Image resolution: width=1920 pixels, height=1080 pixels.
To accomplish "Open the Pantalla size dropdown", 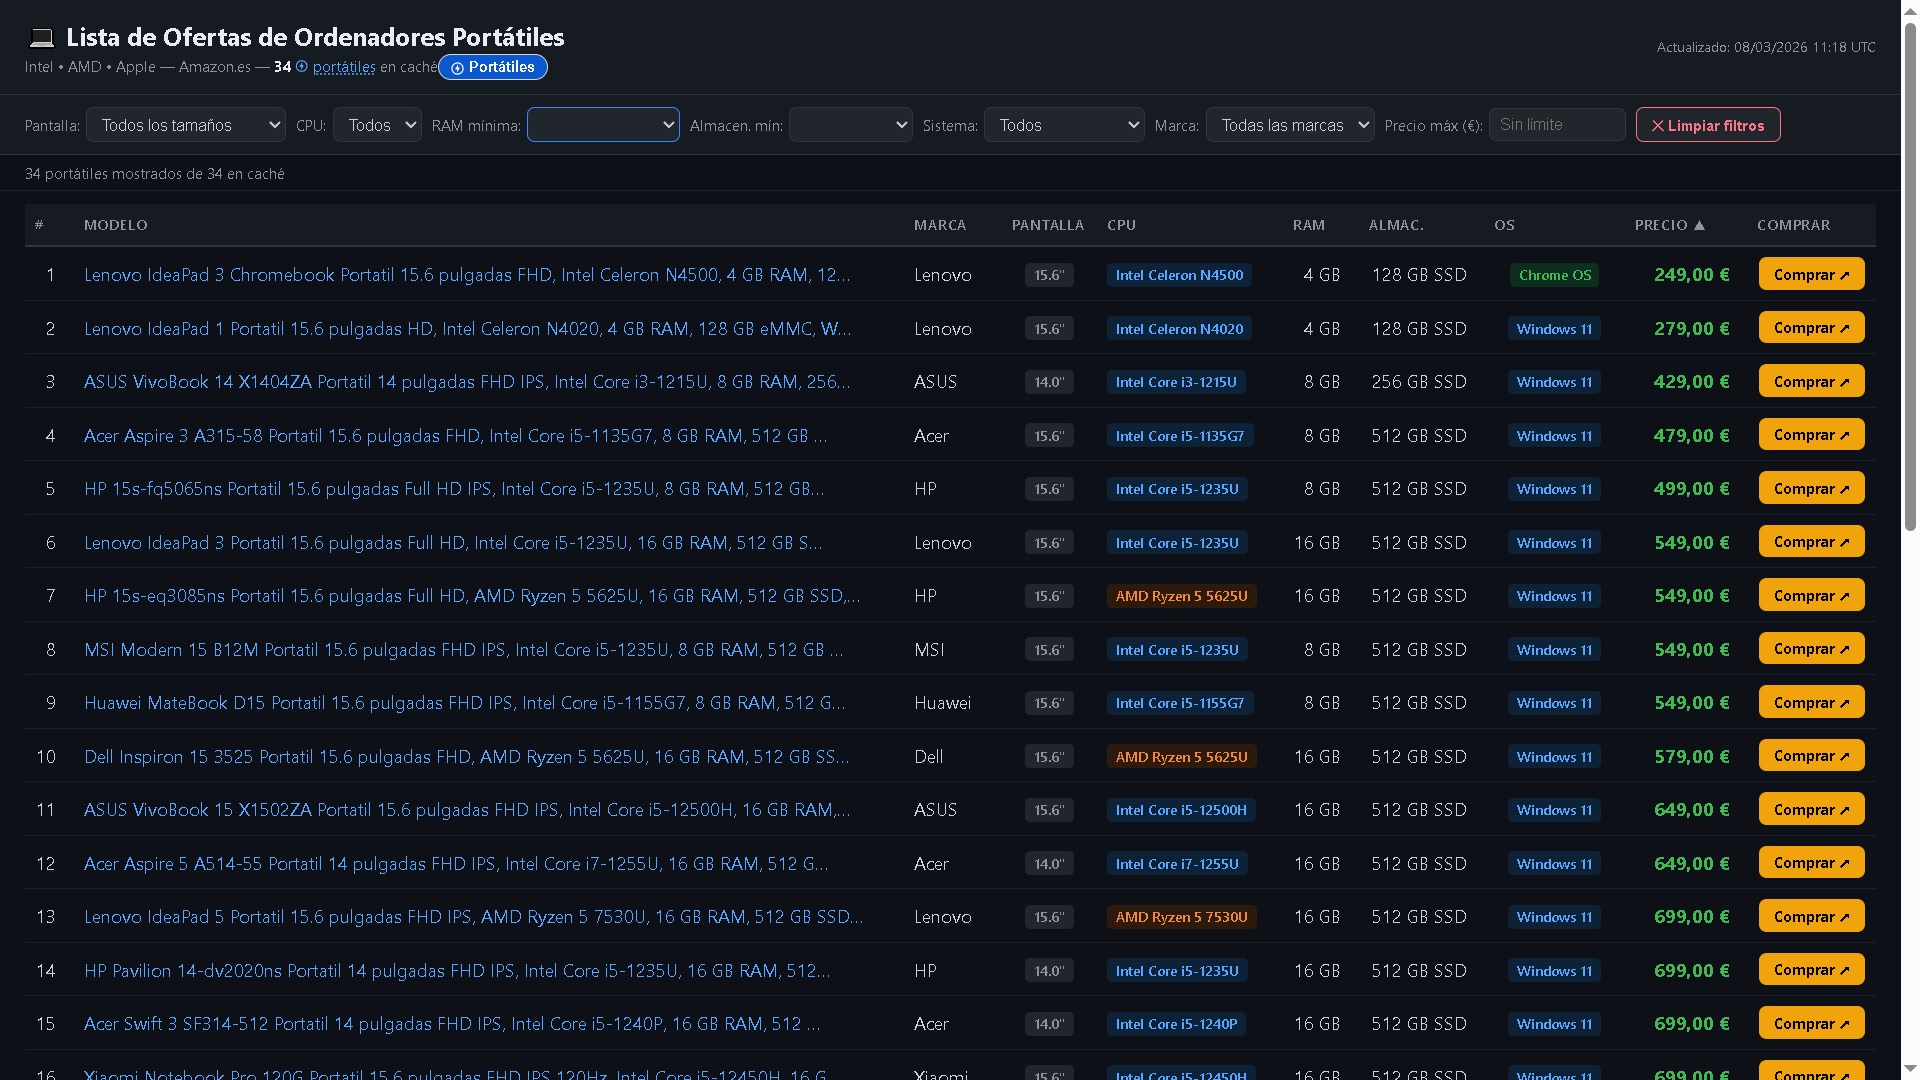I will (186, 125).
